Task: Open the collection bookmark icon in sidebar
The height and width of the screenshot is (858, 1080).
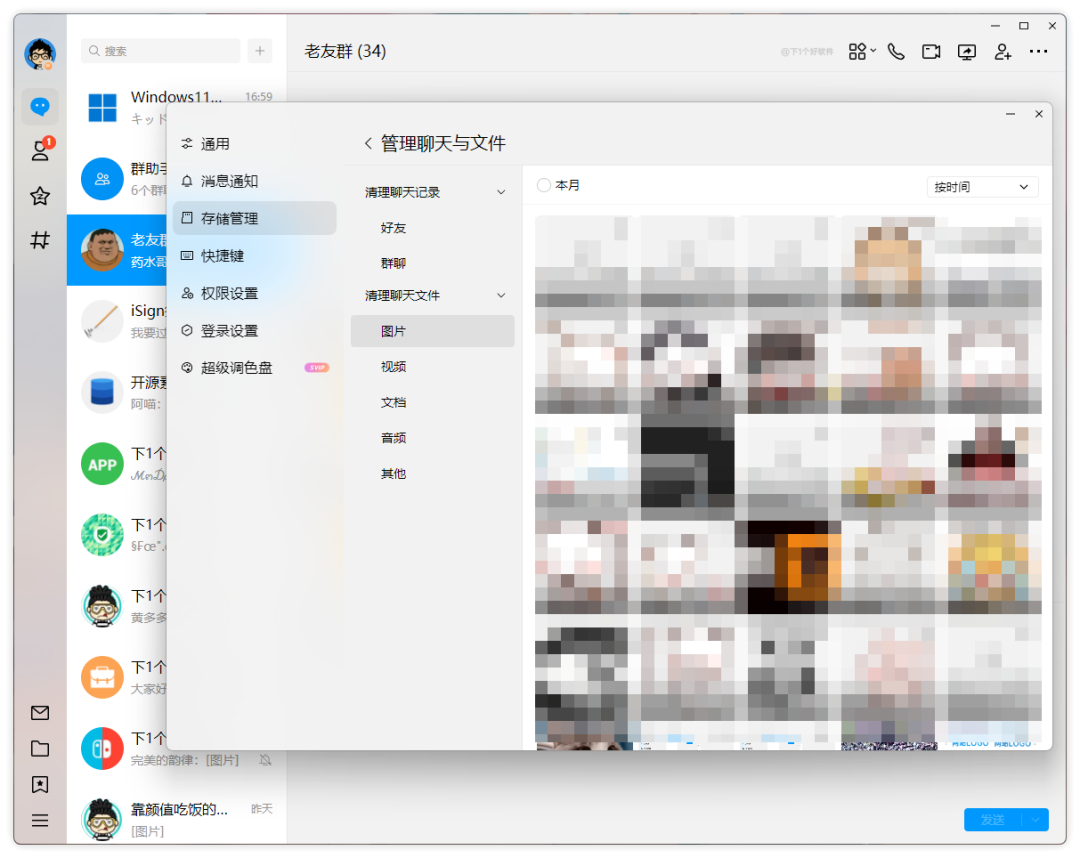Action: pos(40,784)
